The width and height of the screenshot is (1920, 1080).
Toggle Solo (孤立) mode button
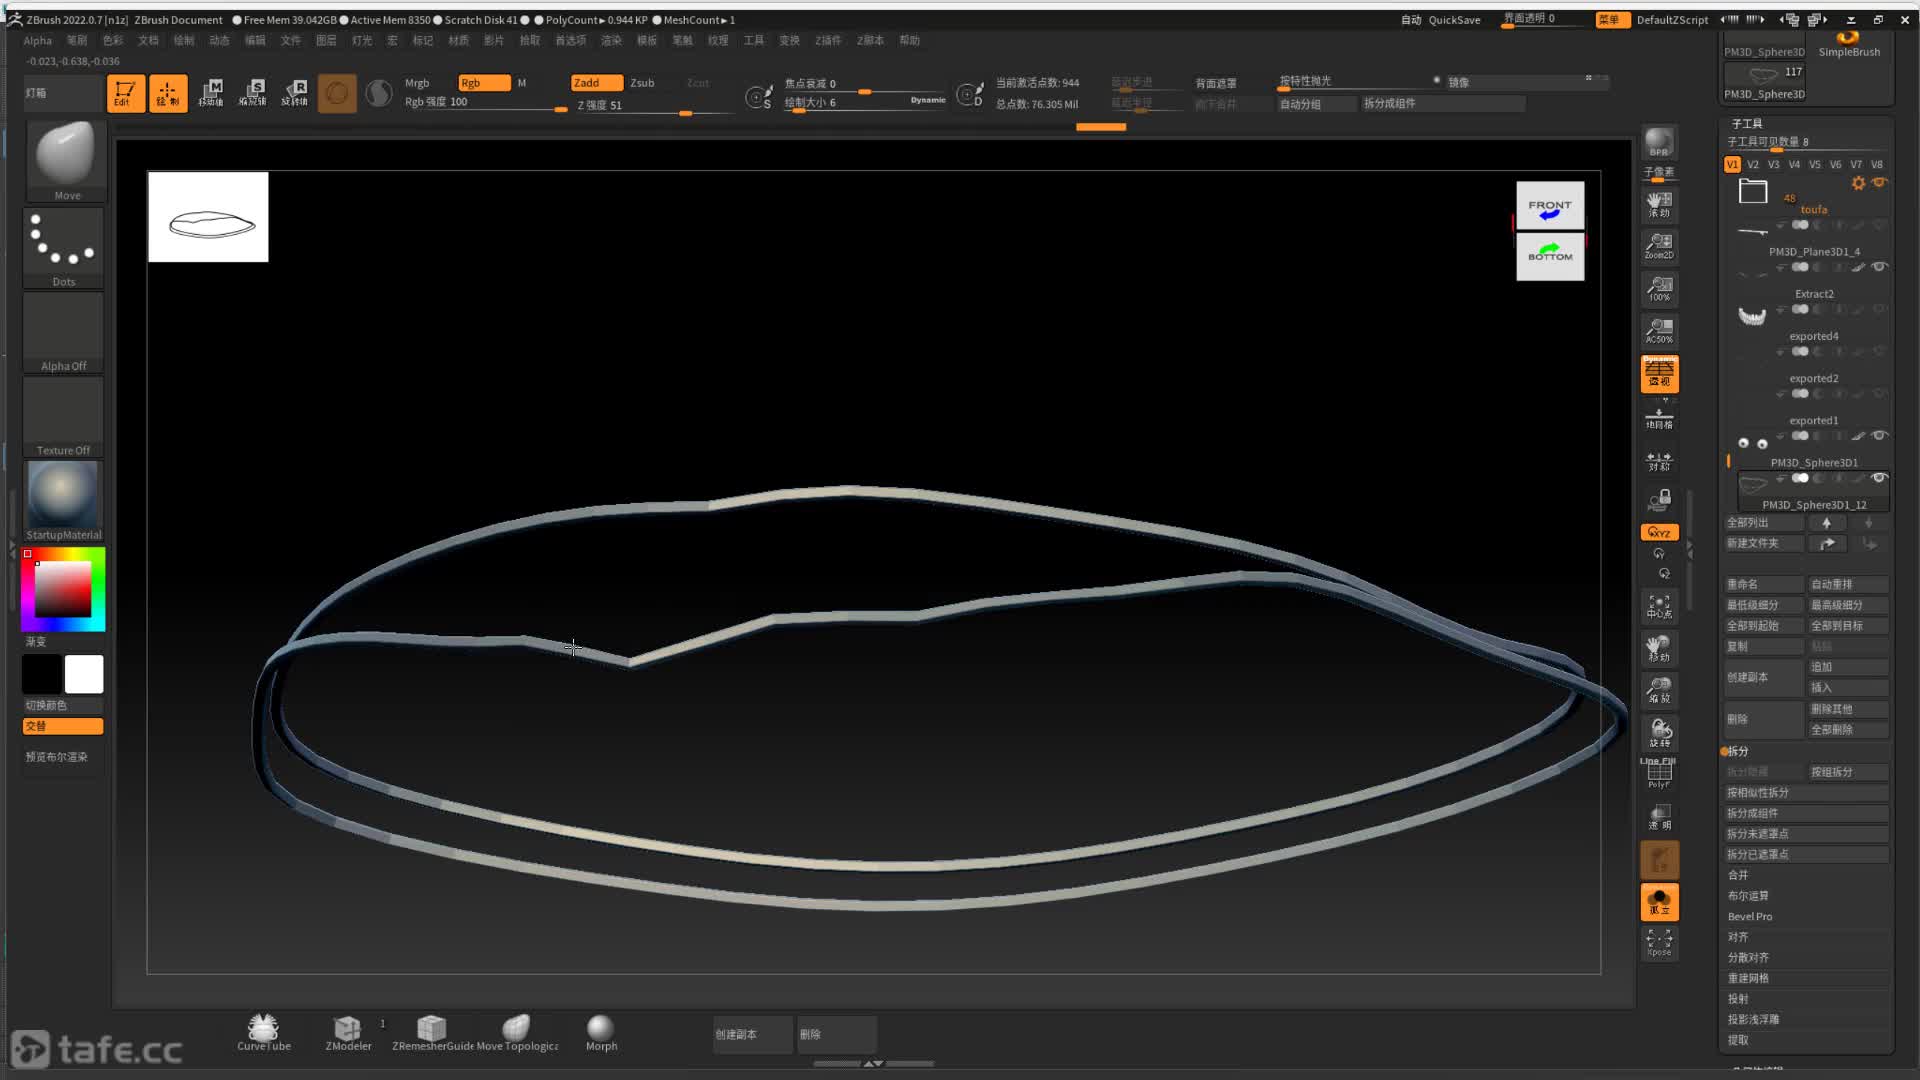click(1659, 901)
